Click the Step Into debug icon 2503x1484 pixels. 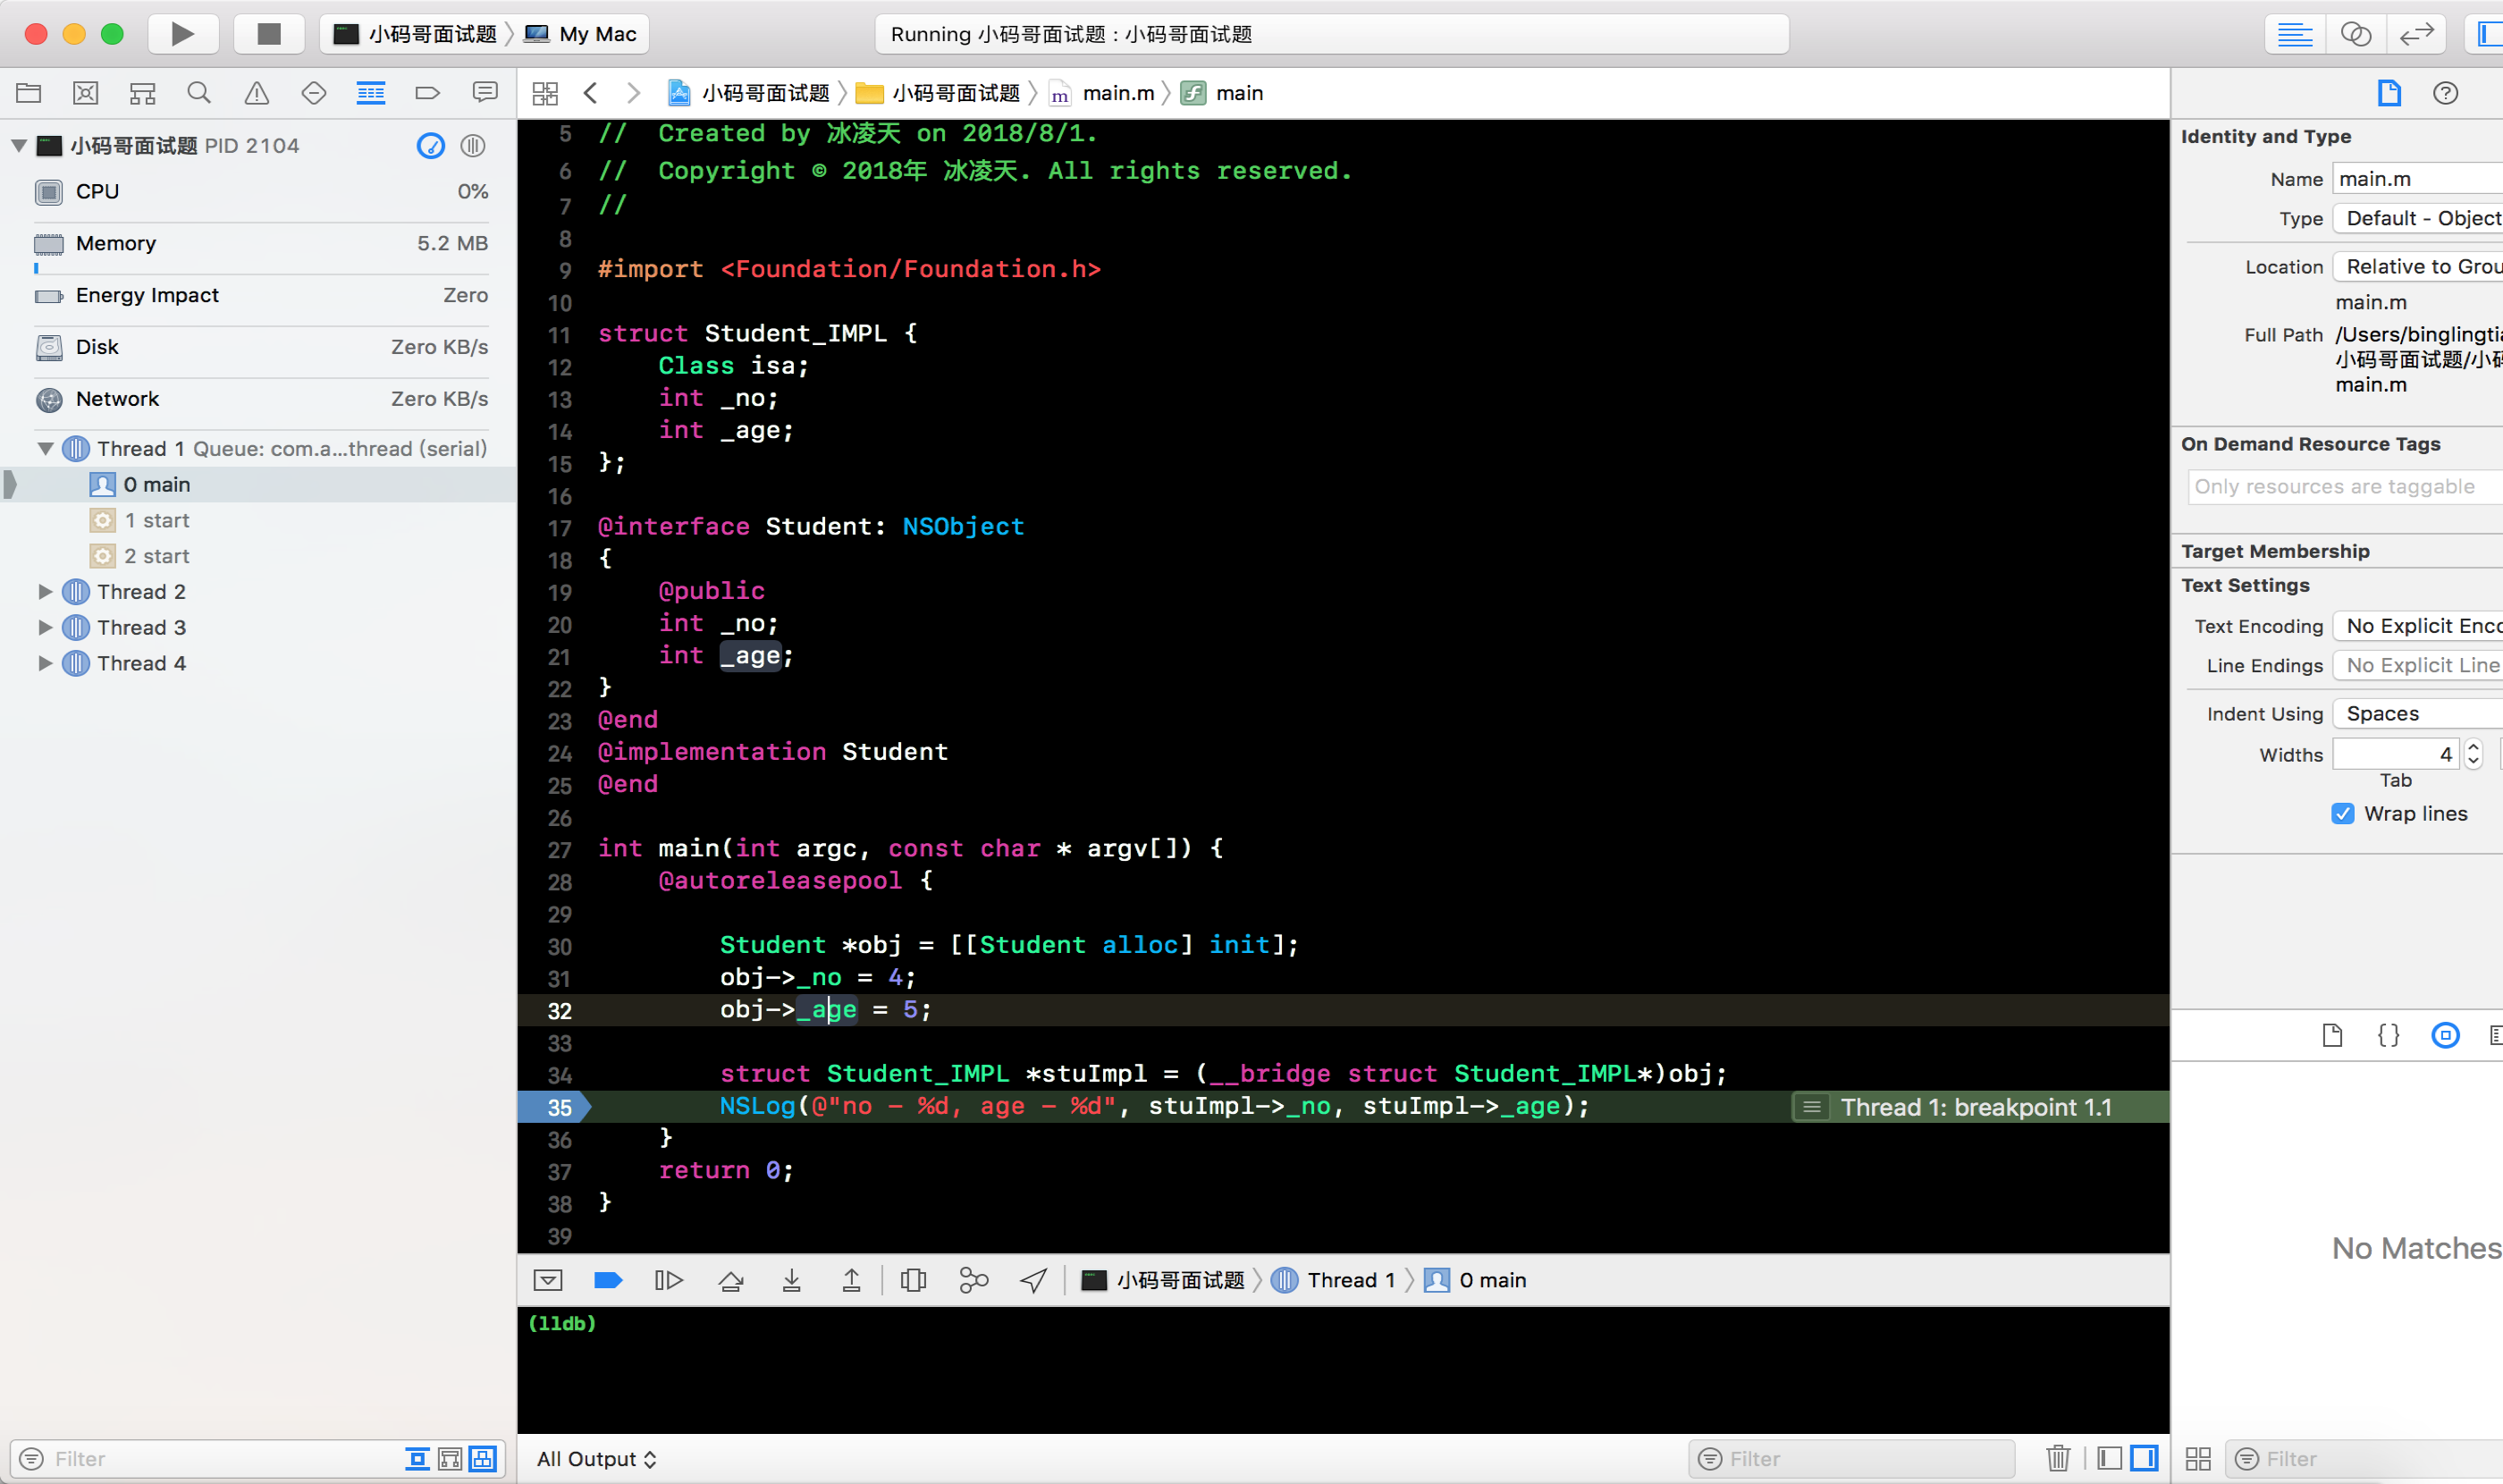(x=791, y=1280)
